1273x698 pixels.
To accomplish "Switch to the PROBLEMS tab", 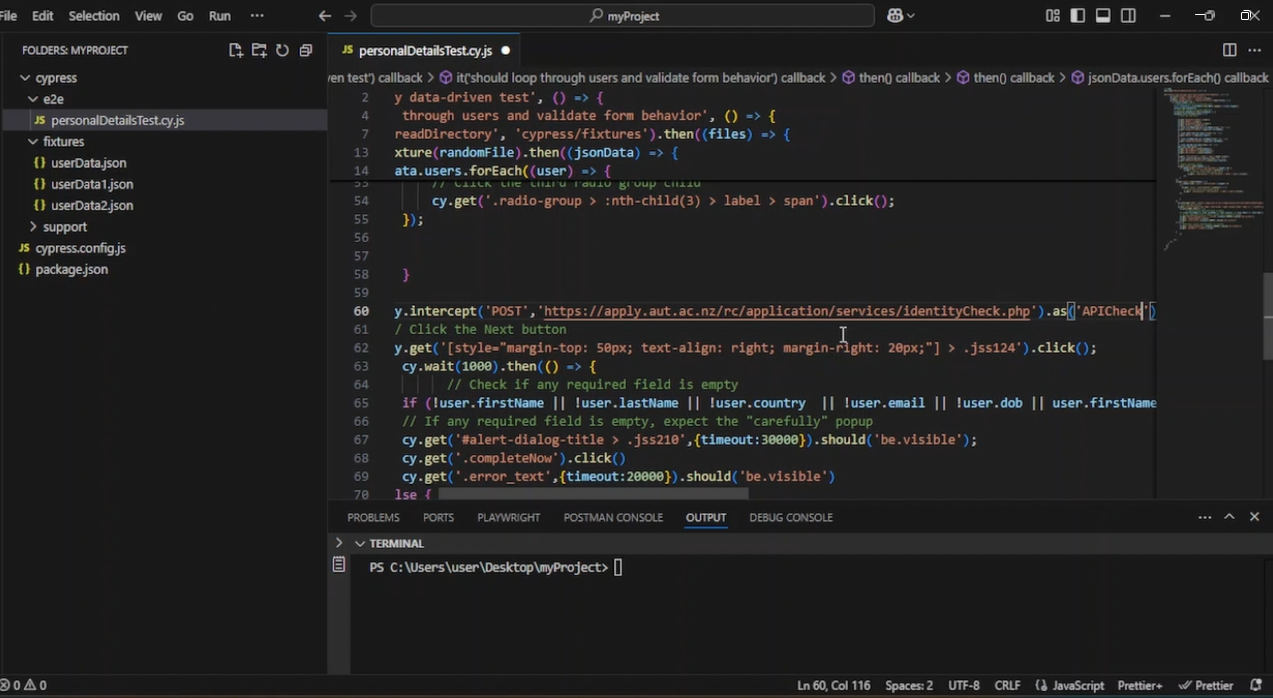I will coord(373,517).
